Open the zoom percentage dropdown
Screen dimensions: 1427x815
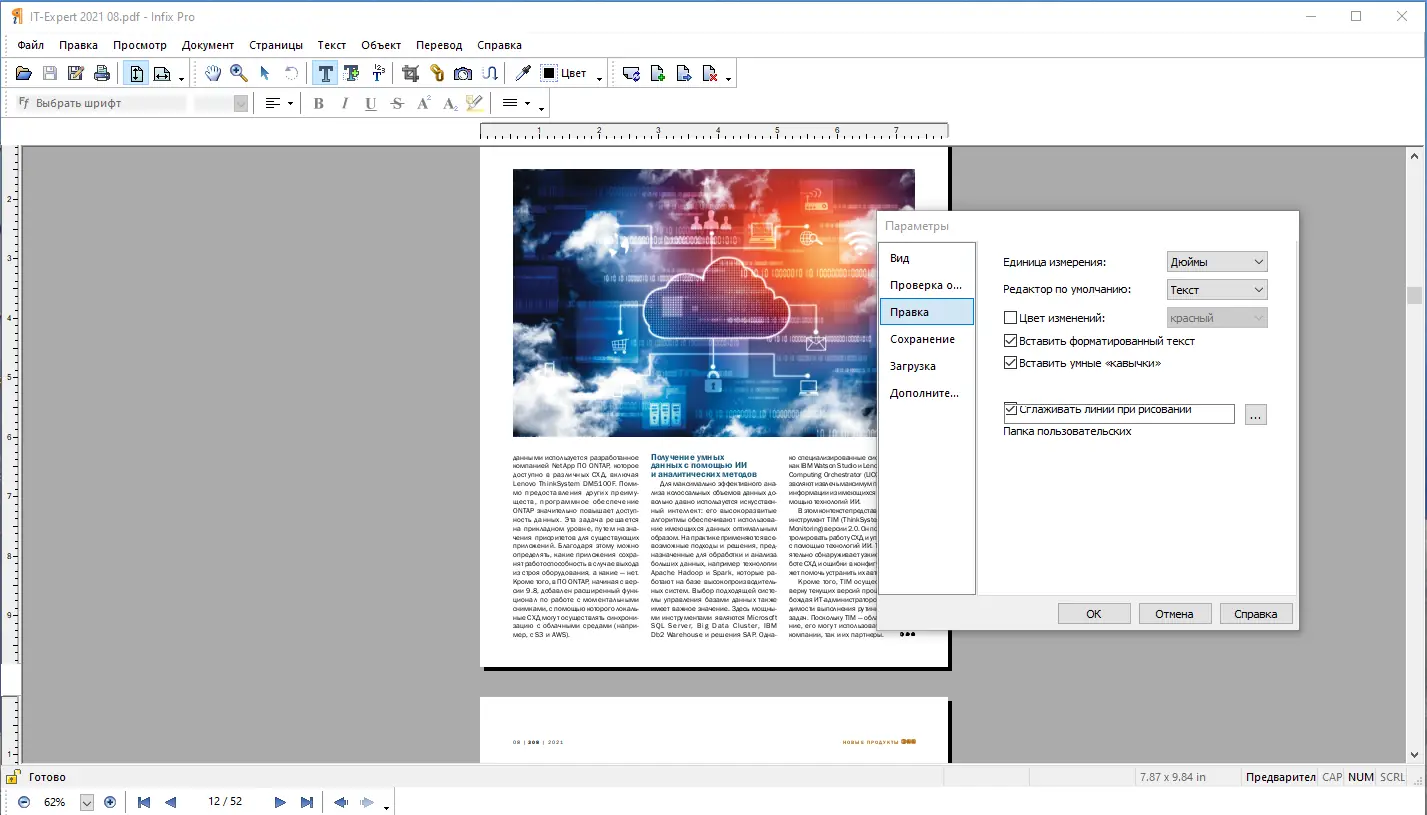coord(86,802)
